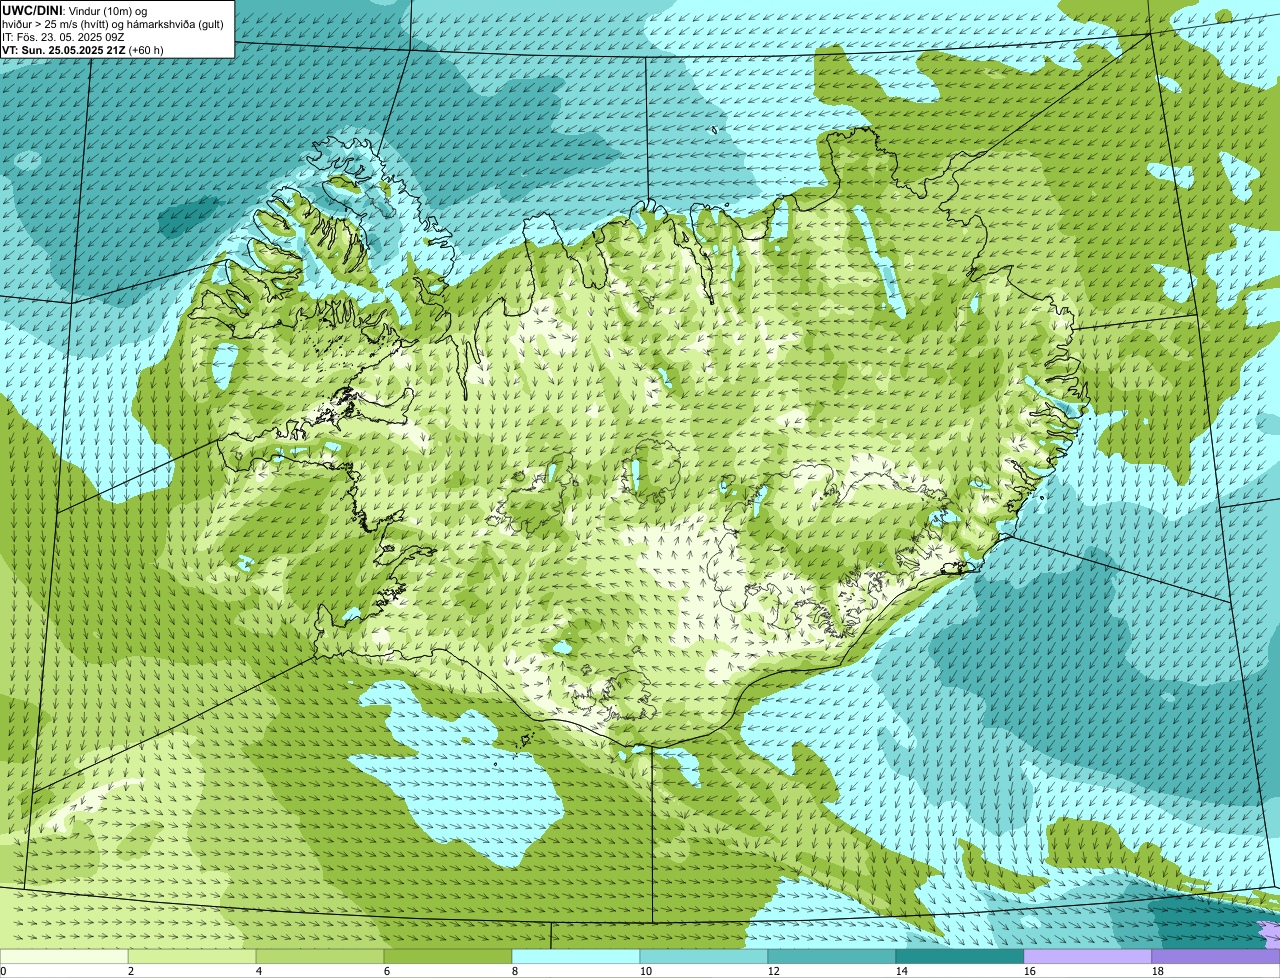Click the 12–14 m/s teal legend swatch

832,956
